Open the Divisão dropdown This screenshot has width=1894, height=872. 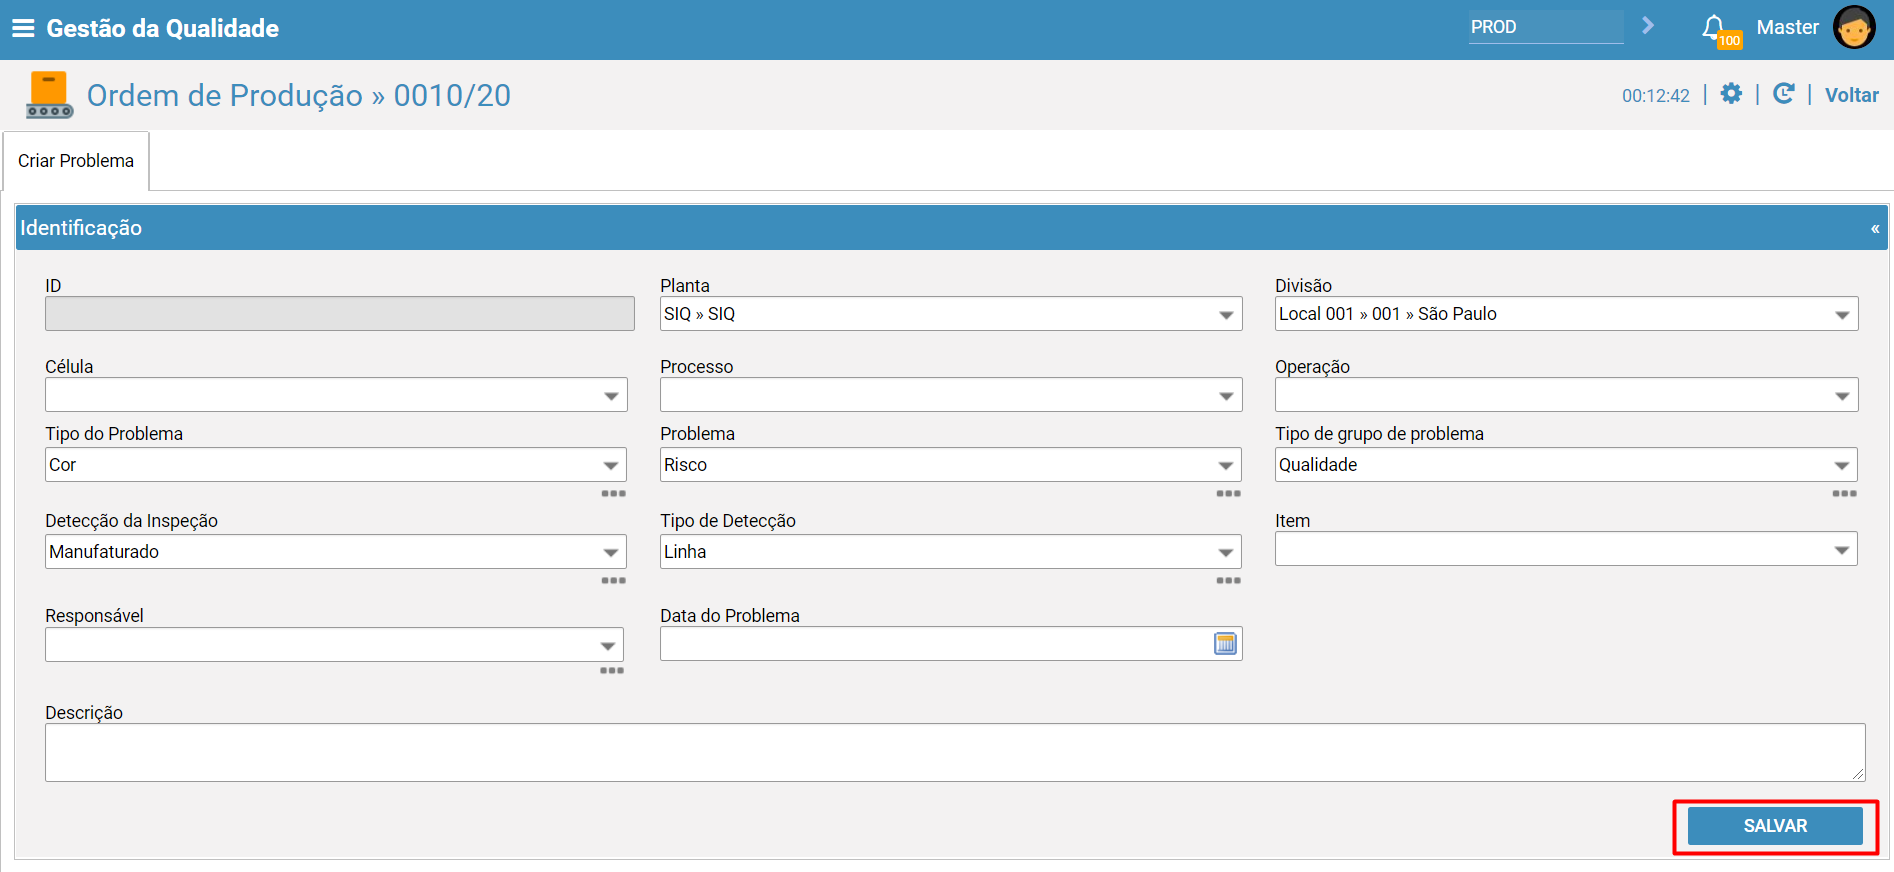[x=1567, y=314]
